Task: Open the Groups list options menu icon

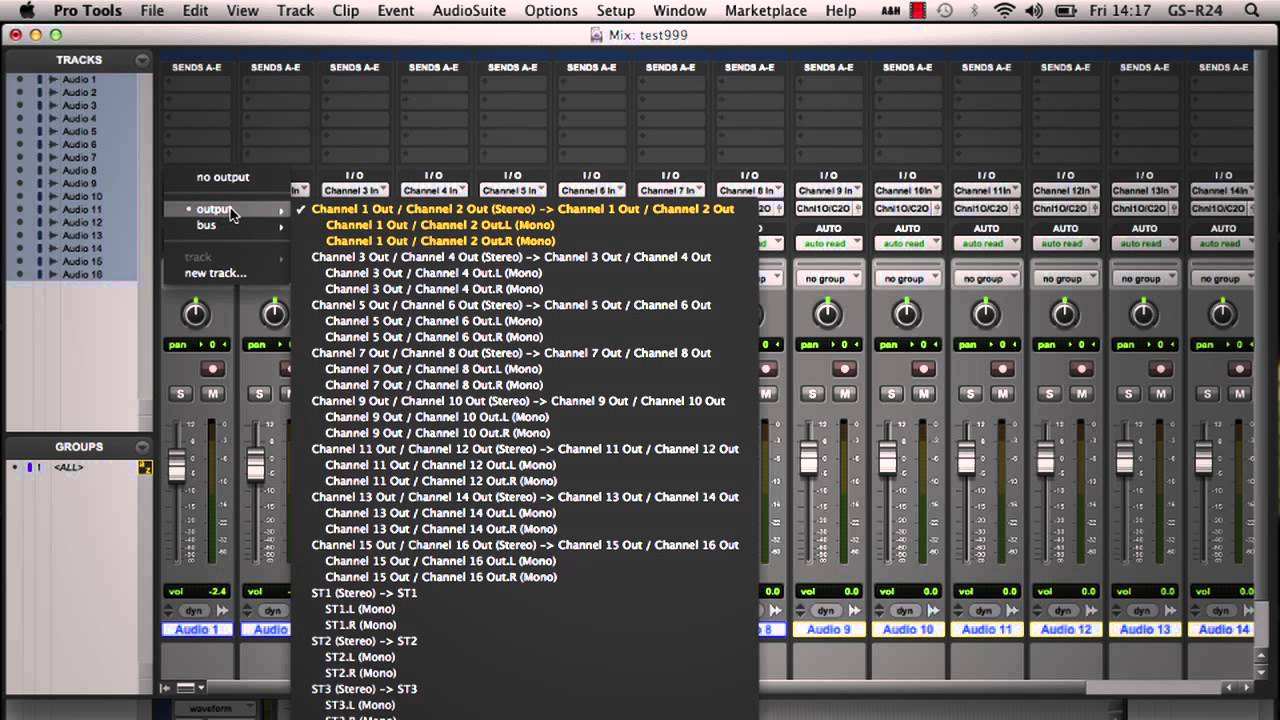Action: 142,447
